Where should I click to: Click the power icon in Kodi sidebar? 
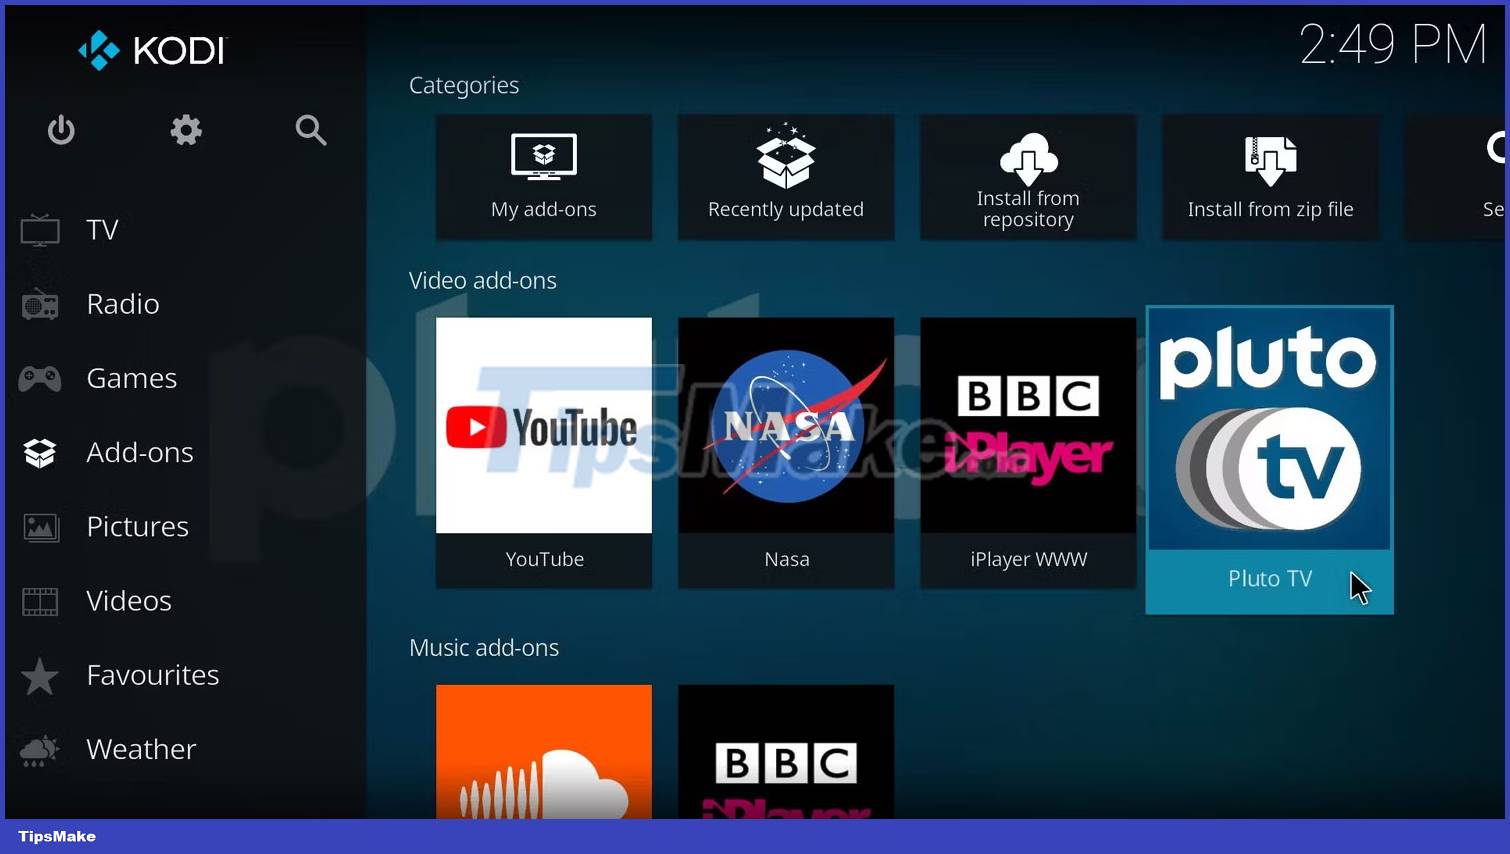61,130
